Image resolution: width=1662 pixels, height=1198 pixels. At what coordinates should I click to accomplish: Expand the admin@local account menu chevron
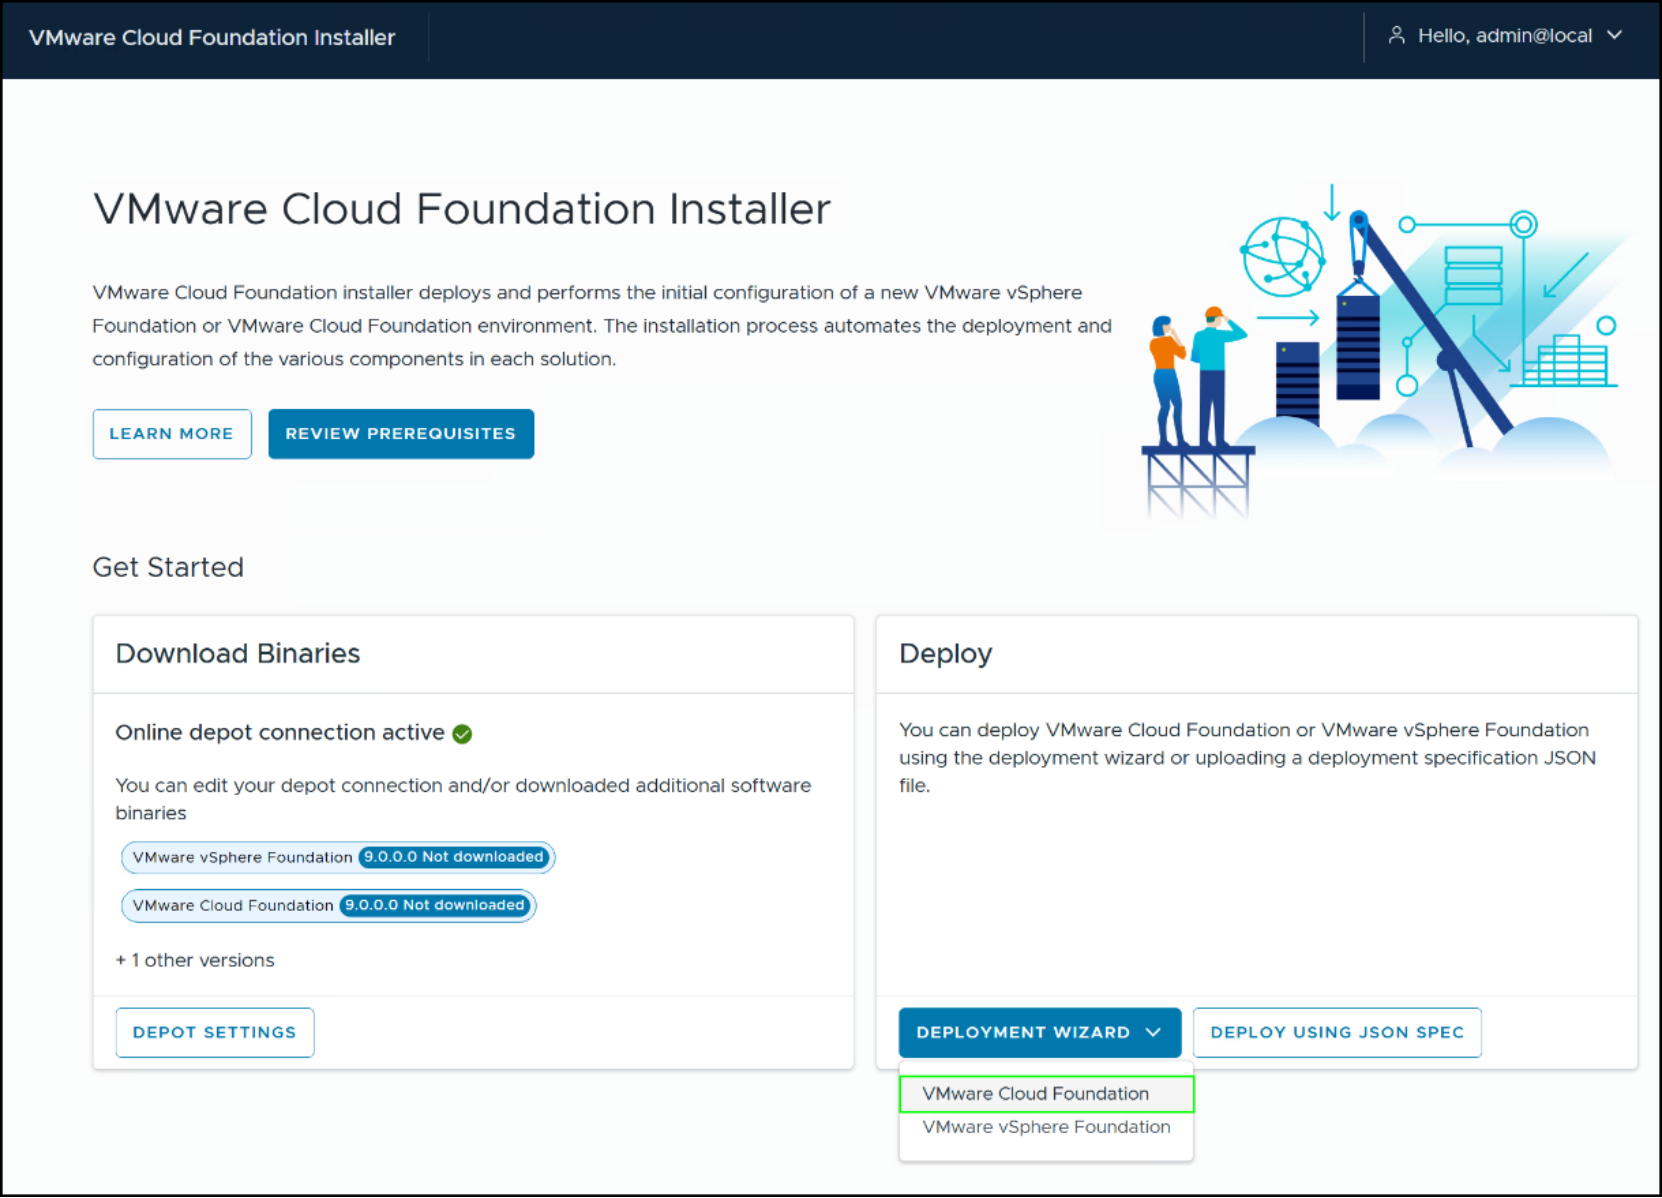pyautogui.click(x=1614, y=35)
